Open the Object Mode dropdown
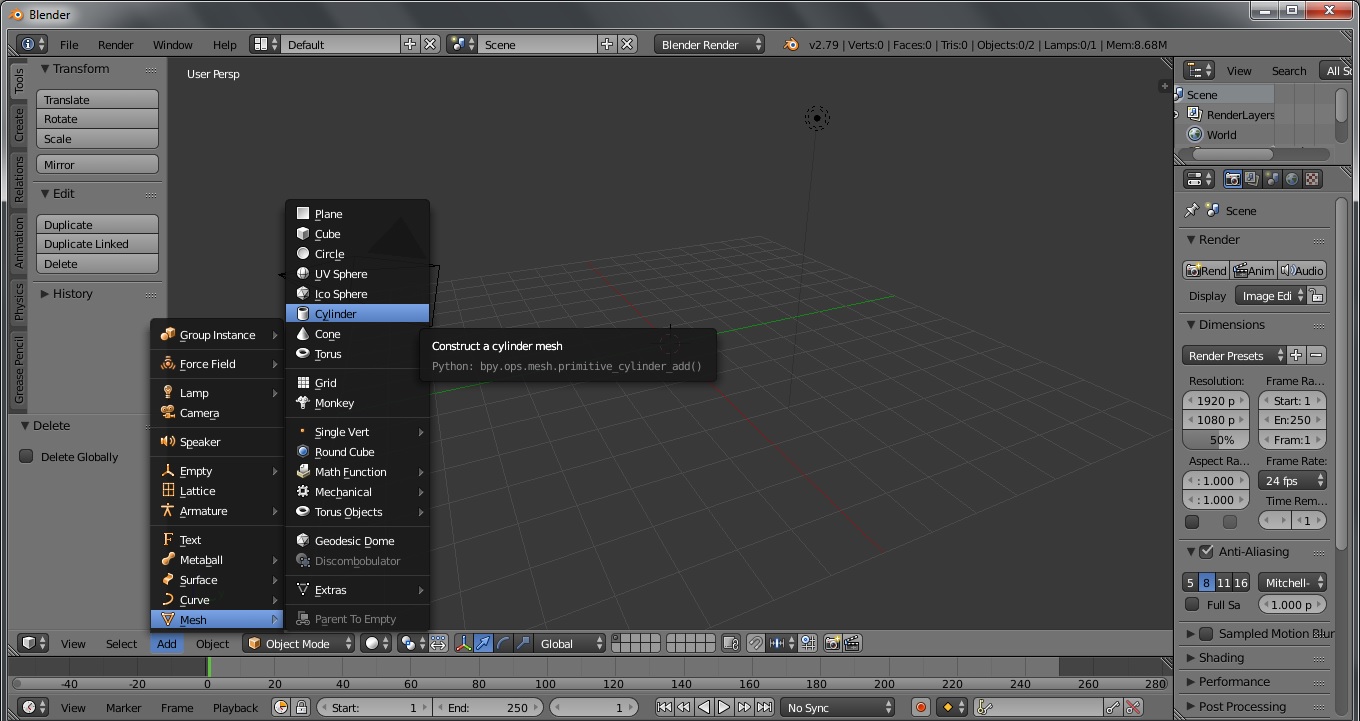The image size is (1360, 721). click(299, 643)
